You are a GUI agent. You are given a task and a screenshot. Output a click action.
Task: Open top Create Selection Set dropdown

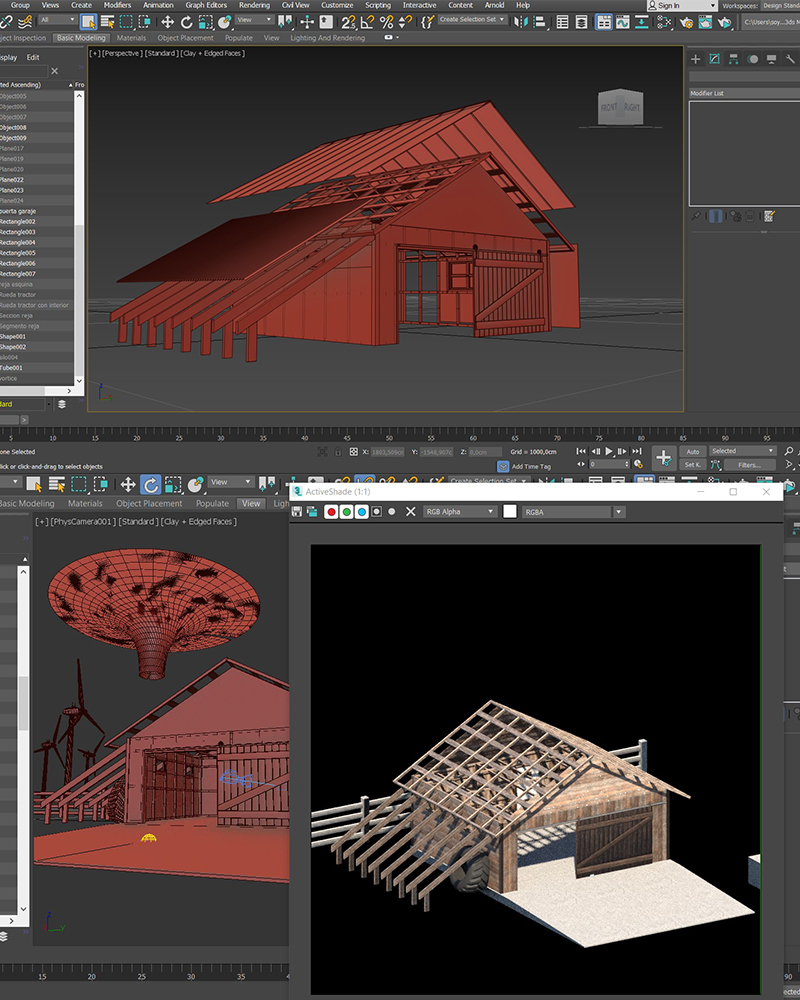coord(472,20)
